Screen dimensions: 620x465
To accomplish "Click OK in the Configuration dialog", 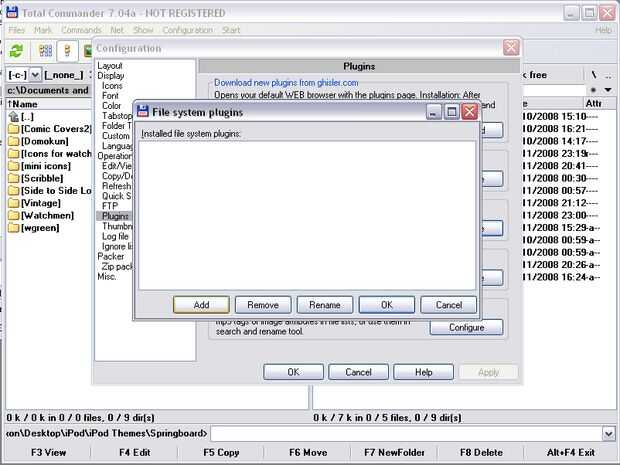I will click(293, 372).
